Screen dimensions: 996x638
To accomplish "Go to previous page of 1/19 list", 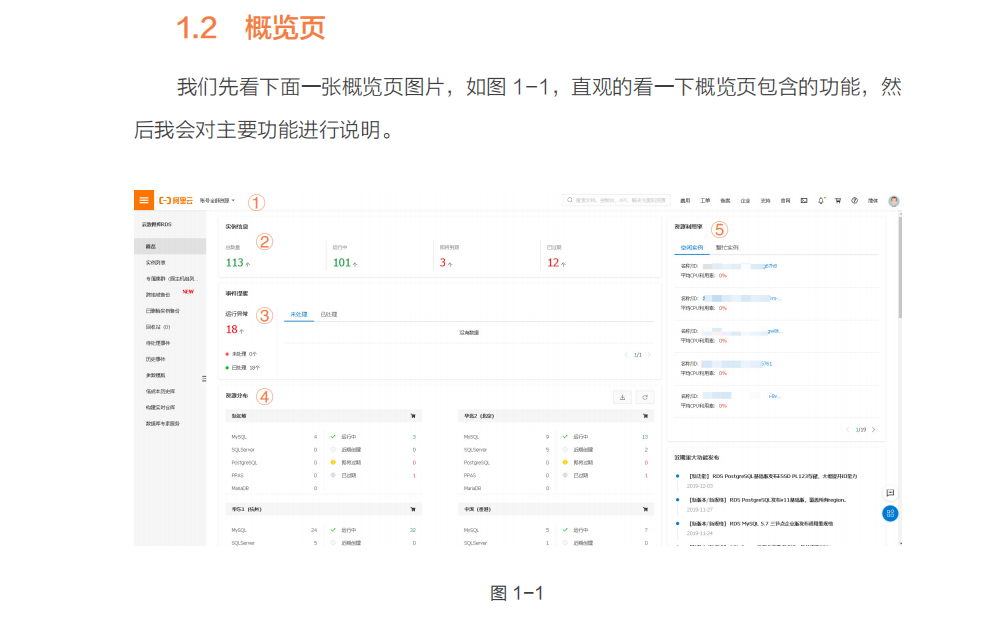I will tap(848, 430).
